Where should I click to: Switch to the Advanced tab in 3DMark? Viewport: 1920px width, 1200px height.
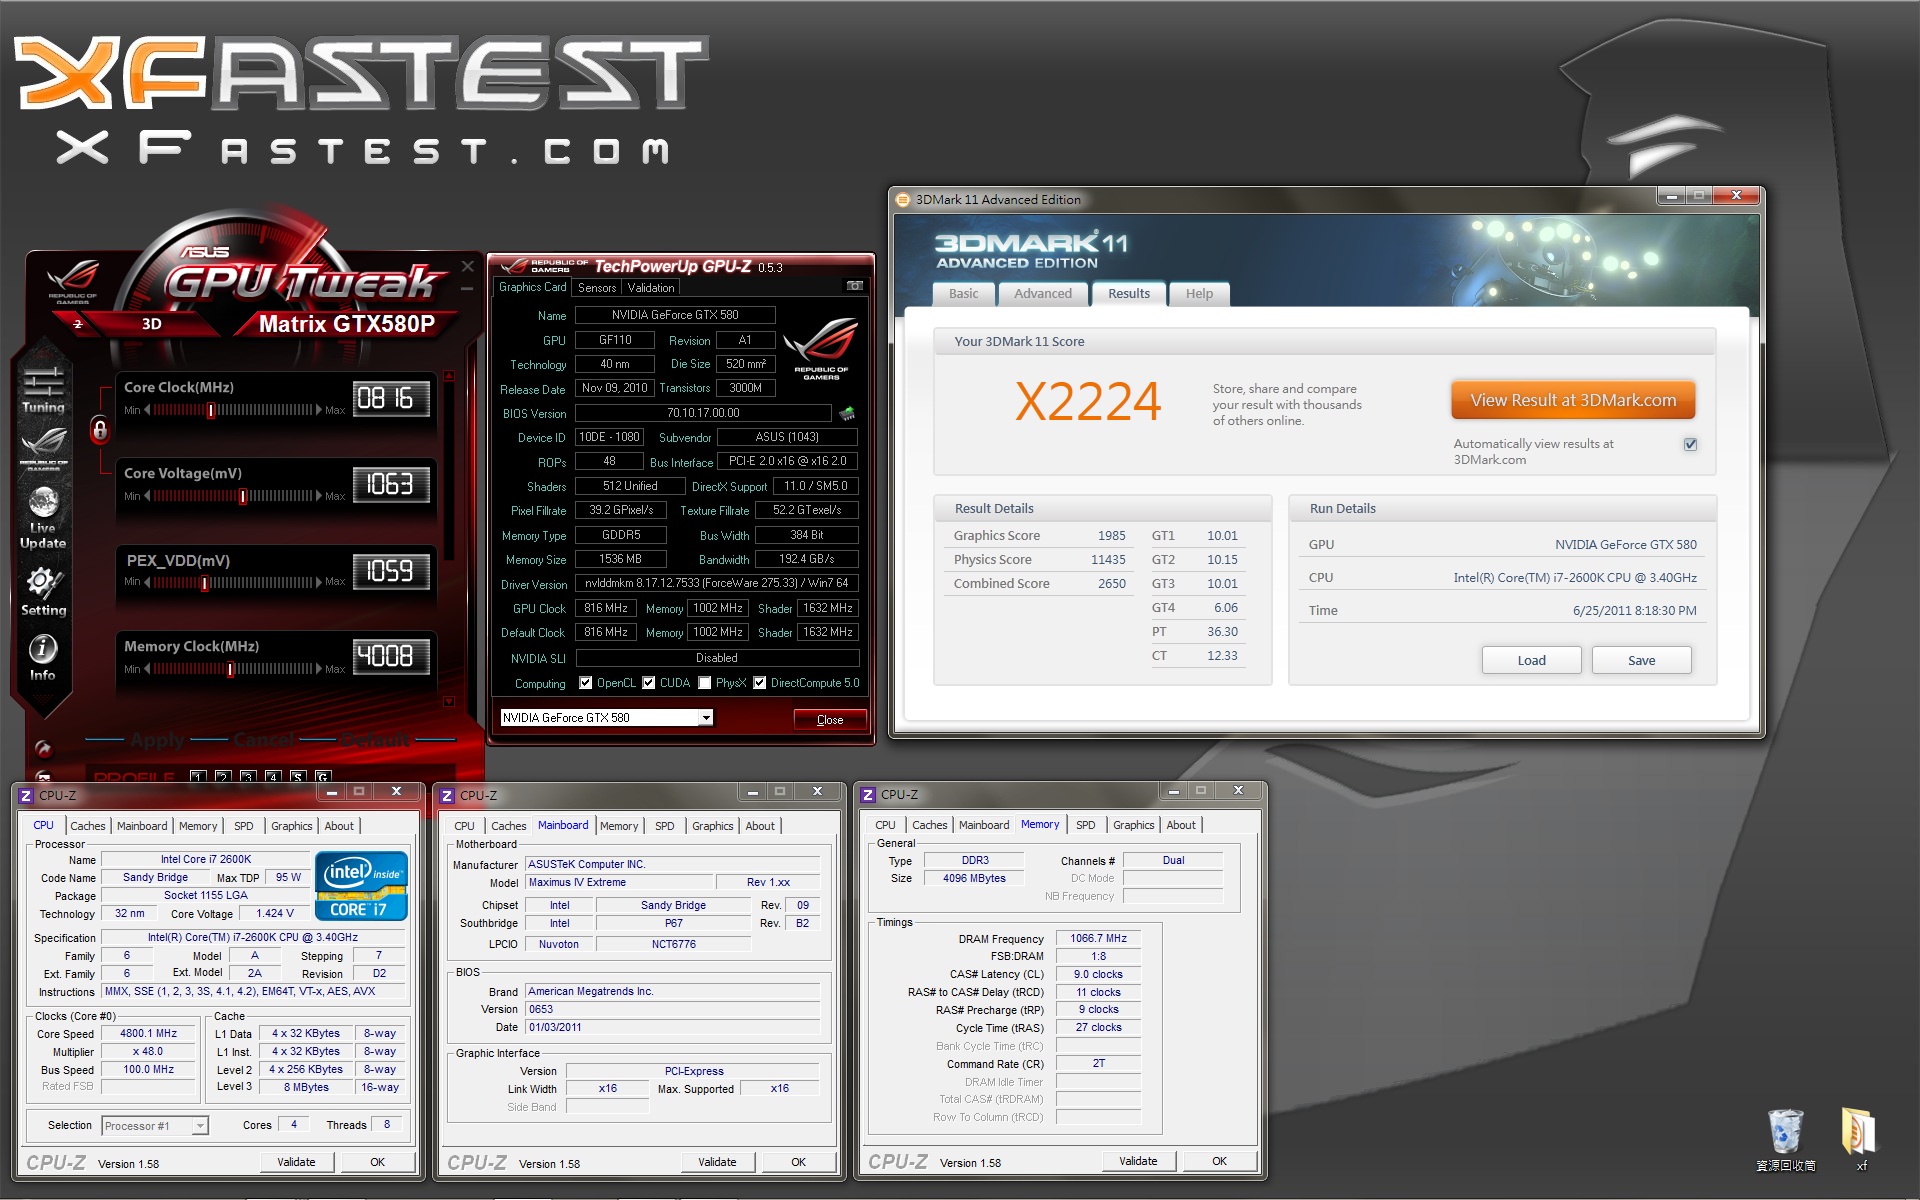coord(1042,294)
